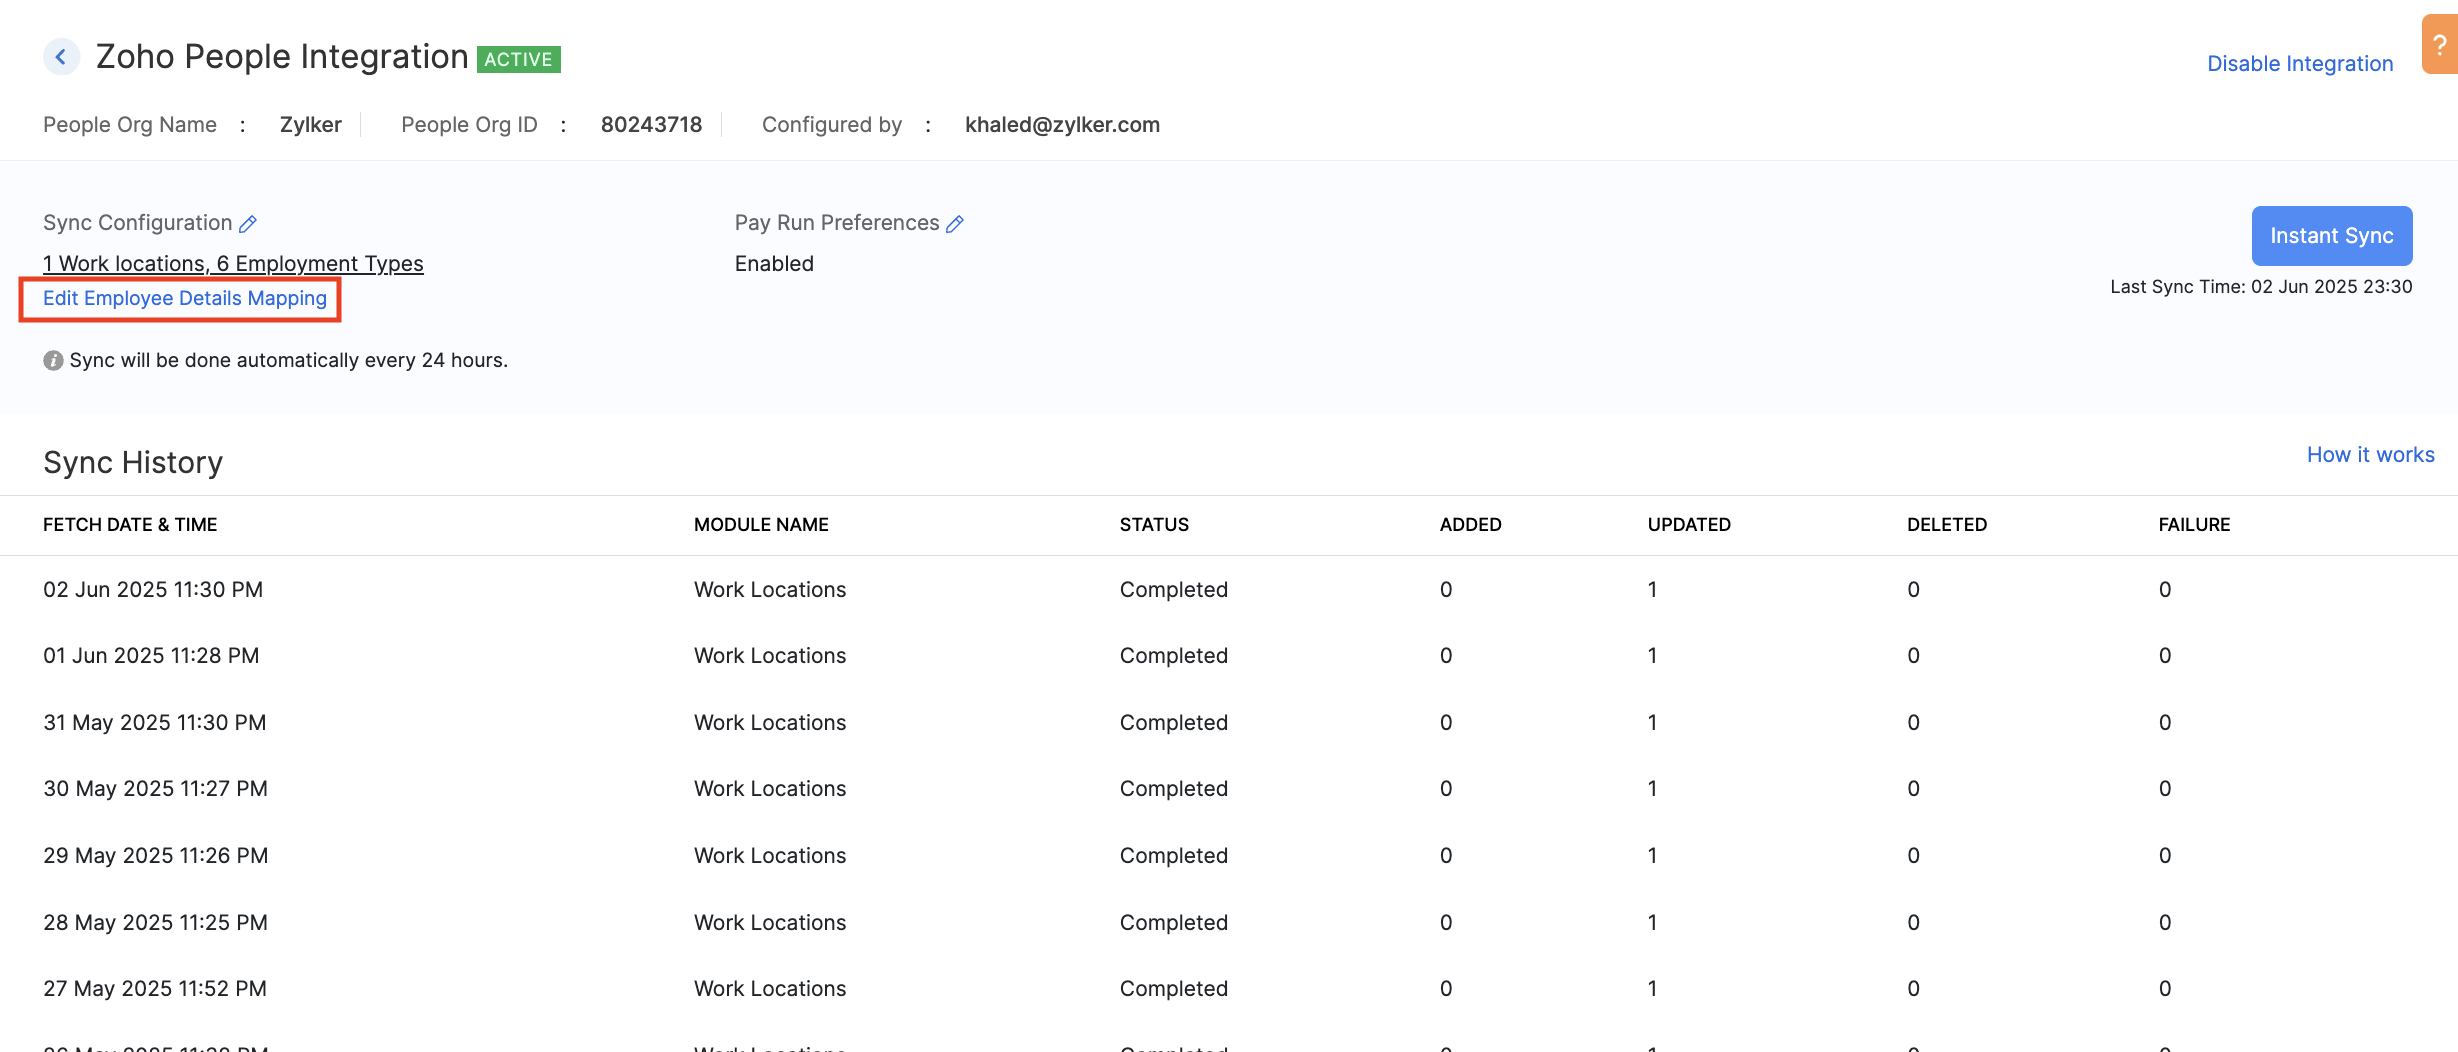This screenshot has width=2458, height=1052.
Task: Click the info icon beside the automatic sync note
Action: 53,361
